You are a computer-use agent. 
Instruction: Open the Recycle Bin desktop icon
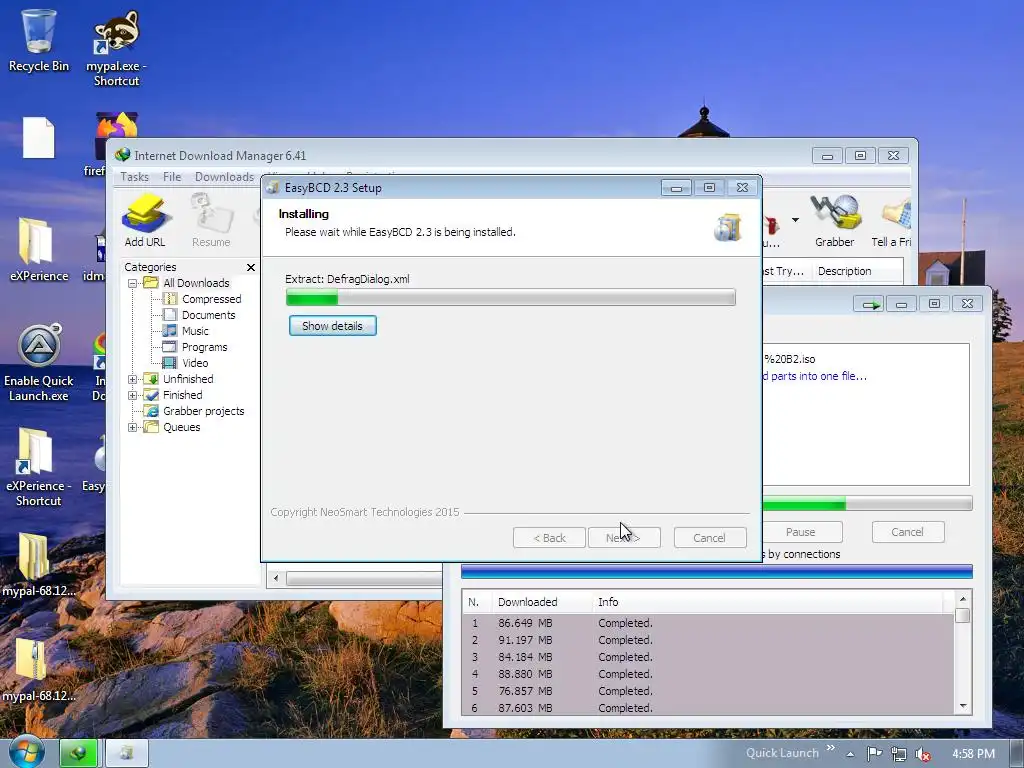39,40
